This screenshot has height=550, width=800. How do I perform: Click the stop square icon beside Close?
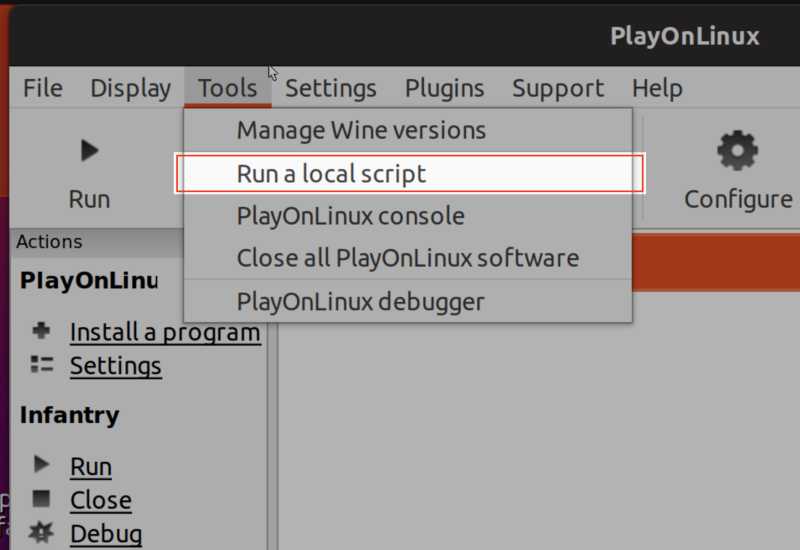(x=41, y=498)
